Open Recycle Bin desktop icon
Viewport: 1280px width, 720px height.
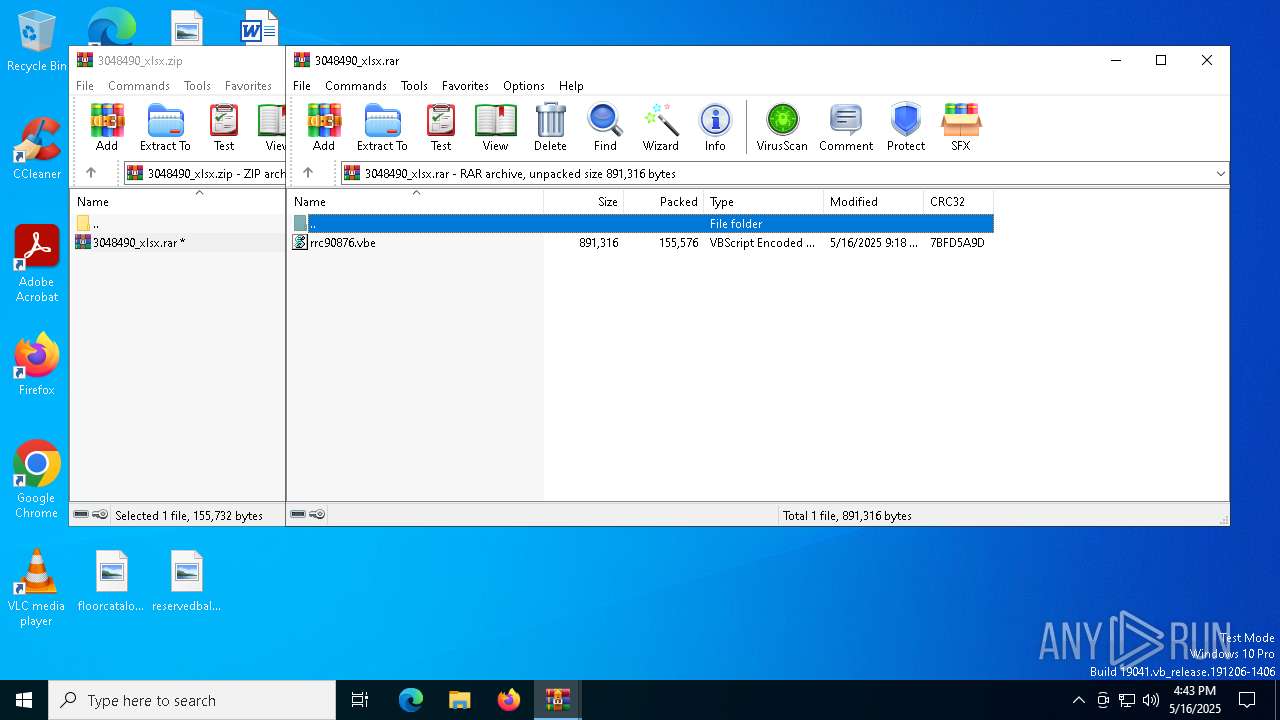(36, 42)
